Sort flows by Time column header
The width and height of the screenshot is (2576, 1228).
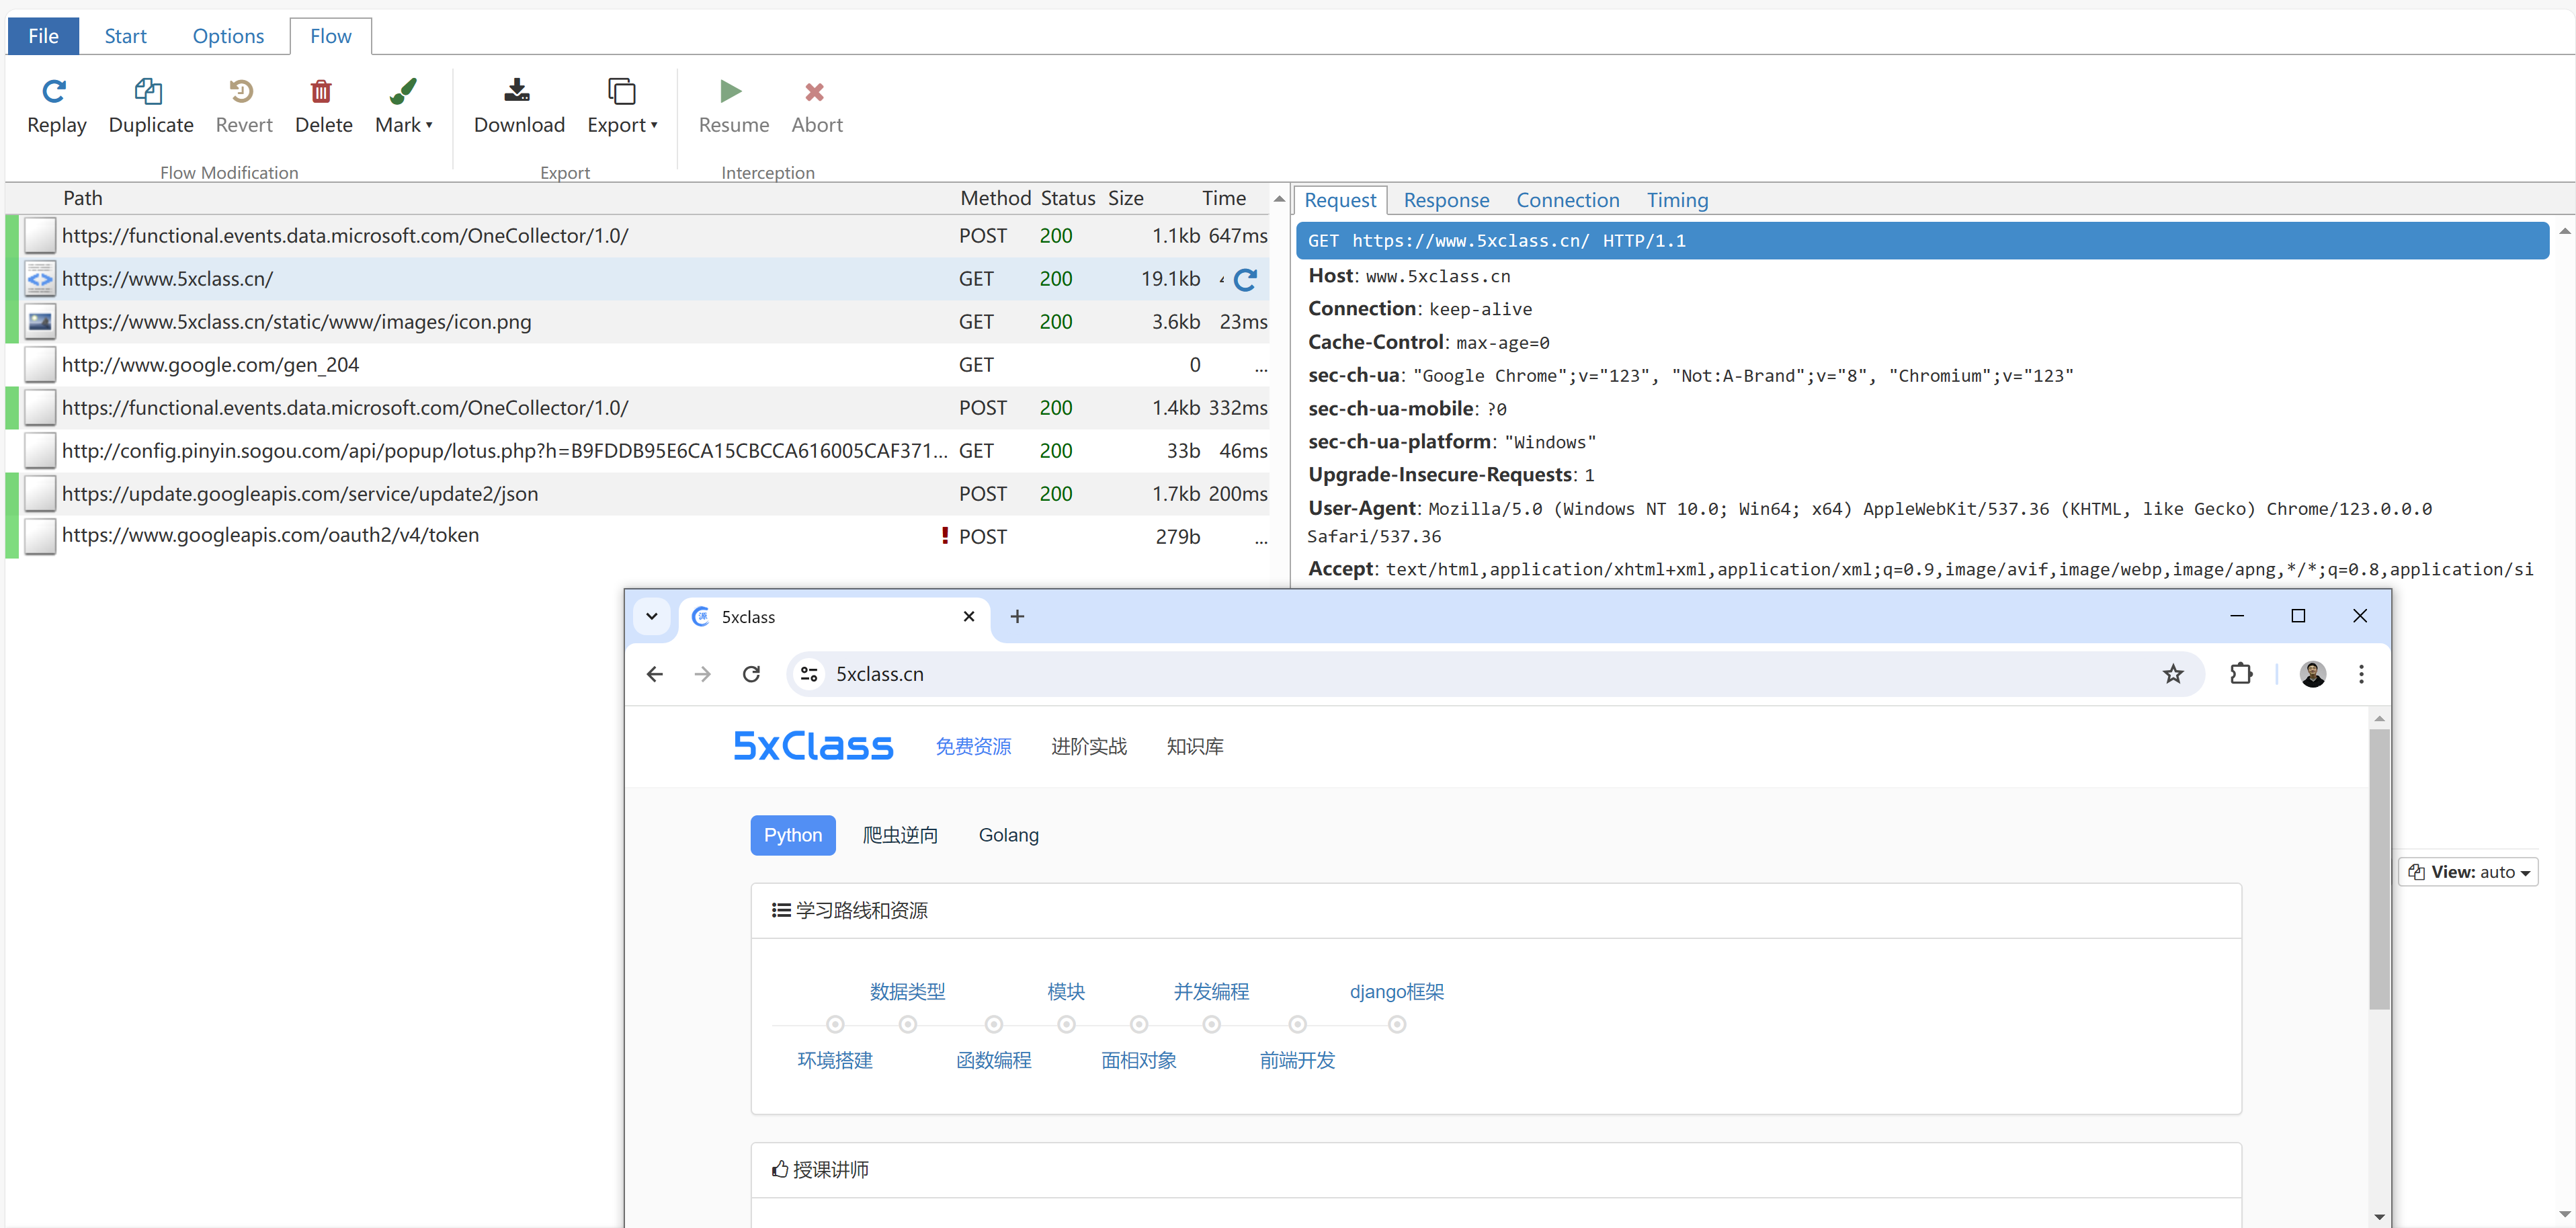click(1223, 198)
